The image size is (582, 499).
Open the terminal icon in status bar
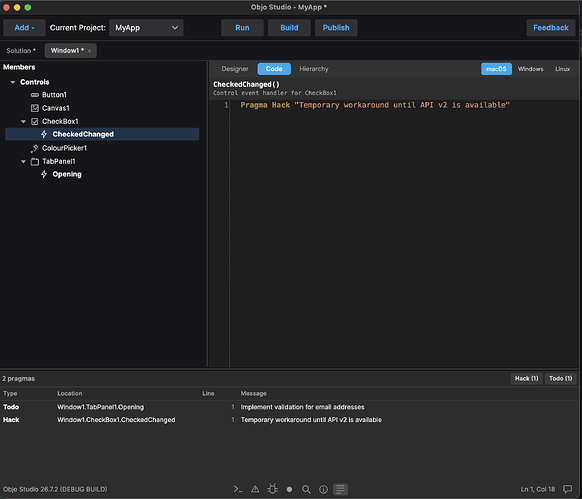(x=238, y=489)
